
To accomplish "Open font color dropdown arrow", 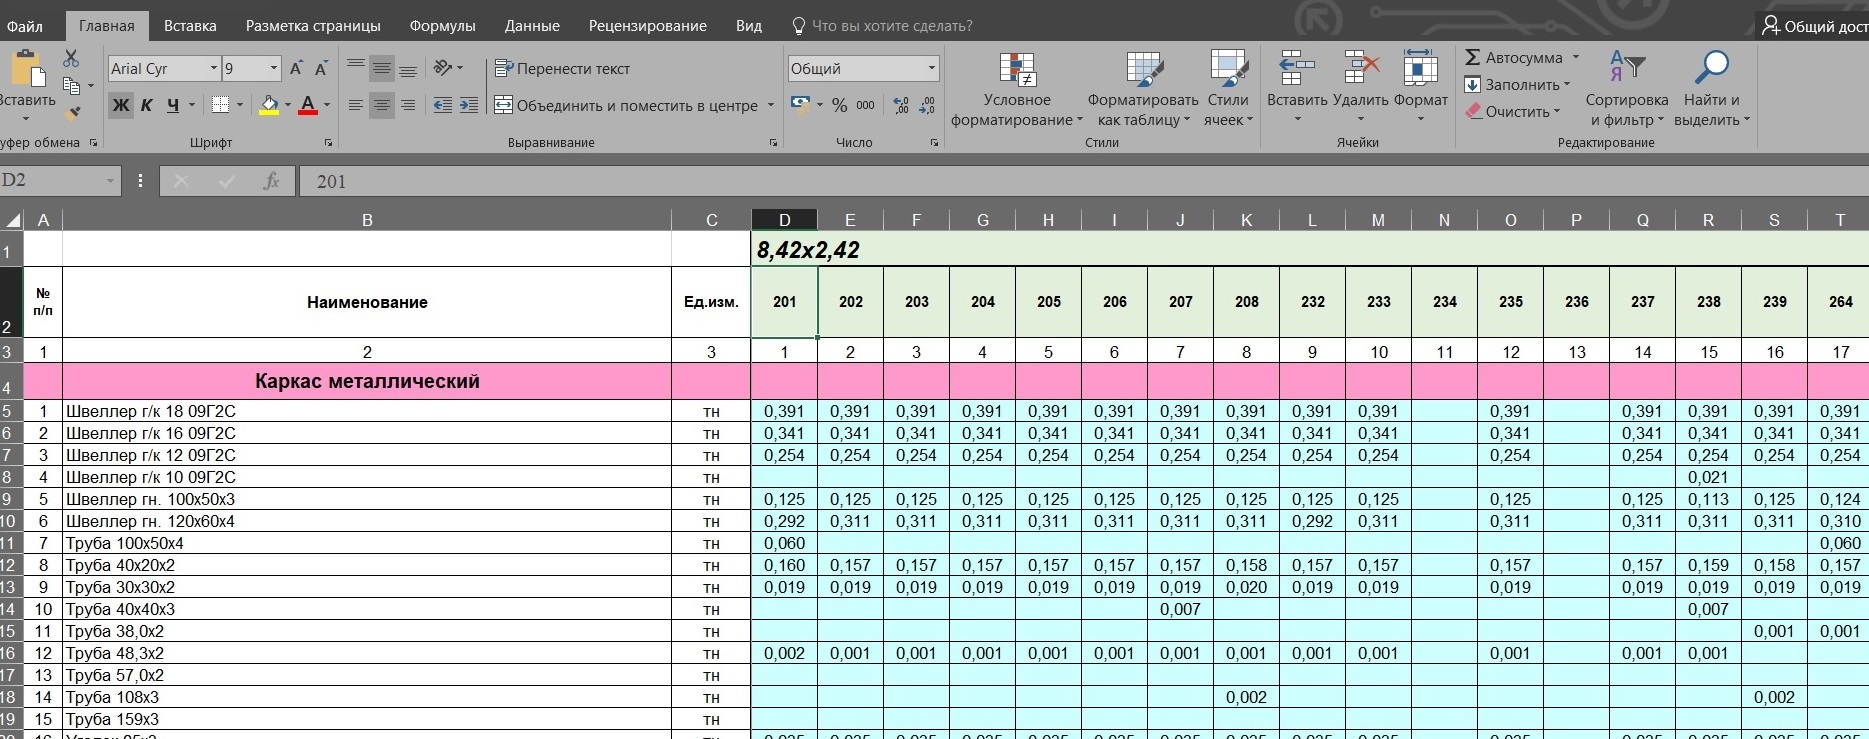I will pos(327,105).
